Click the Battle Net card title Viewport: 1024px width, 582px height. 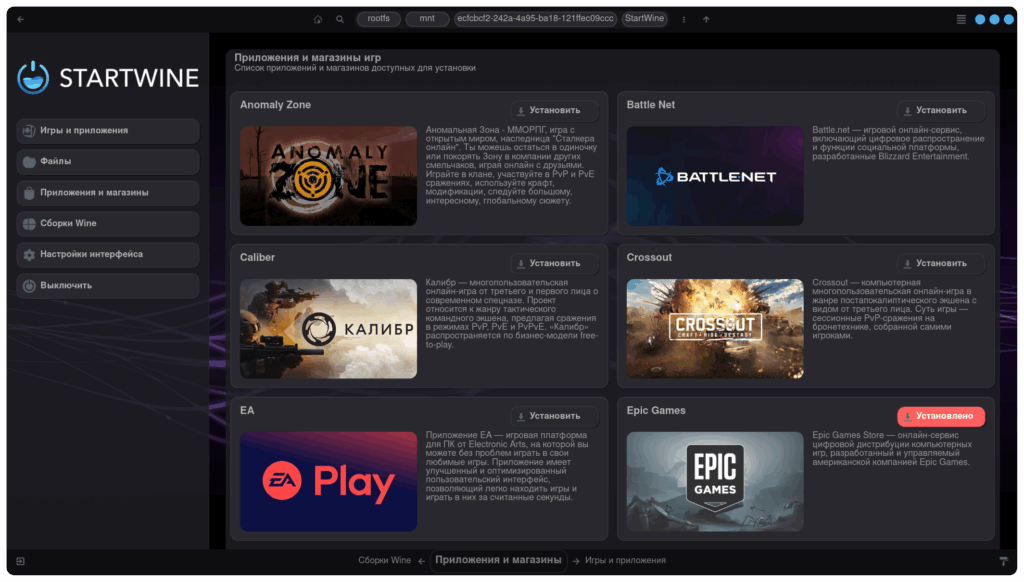[x=650, y=105]
